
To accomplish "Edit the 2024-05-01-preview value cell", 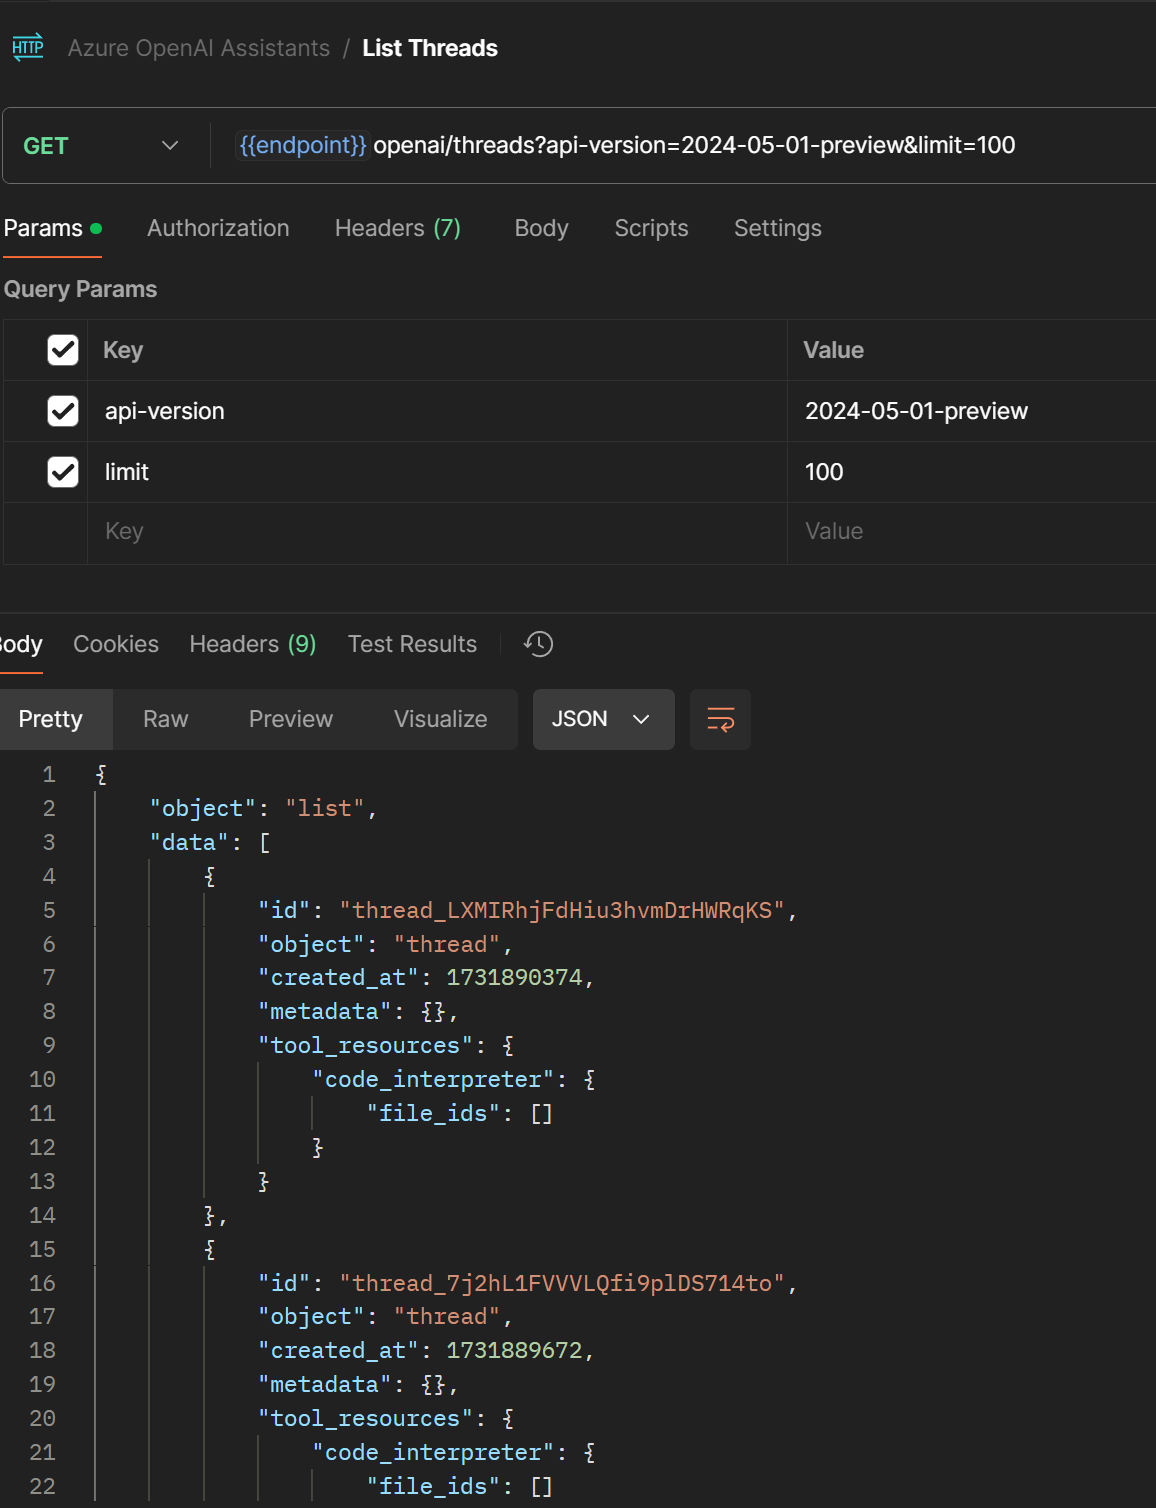I will (x=971, y=411).
